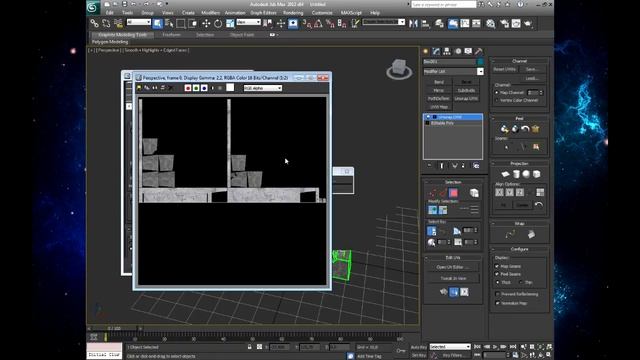640x360 pixels.
Task: Enable the green channel in render window
Action: [x=196, y=88]
